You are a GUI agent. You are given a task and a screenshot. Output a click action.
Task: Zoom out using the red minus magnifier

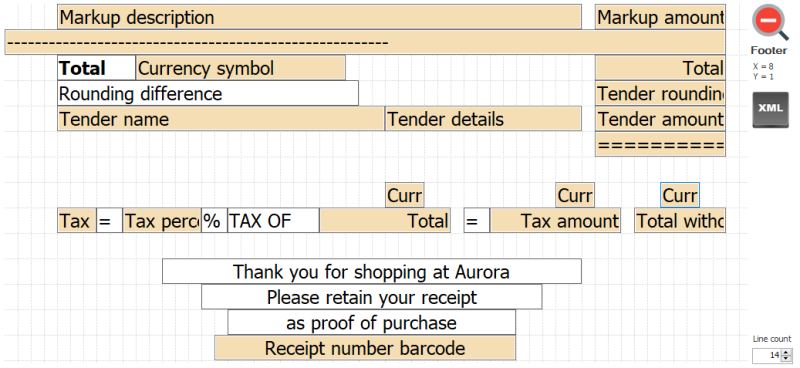770,22
